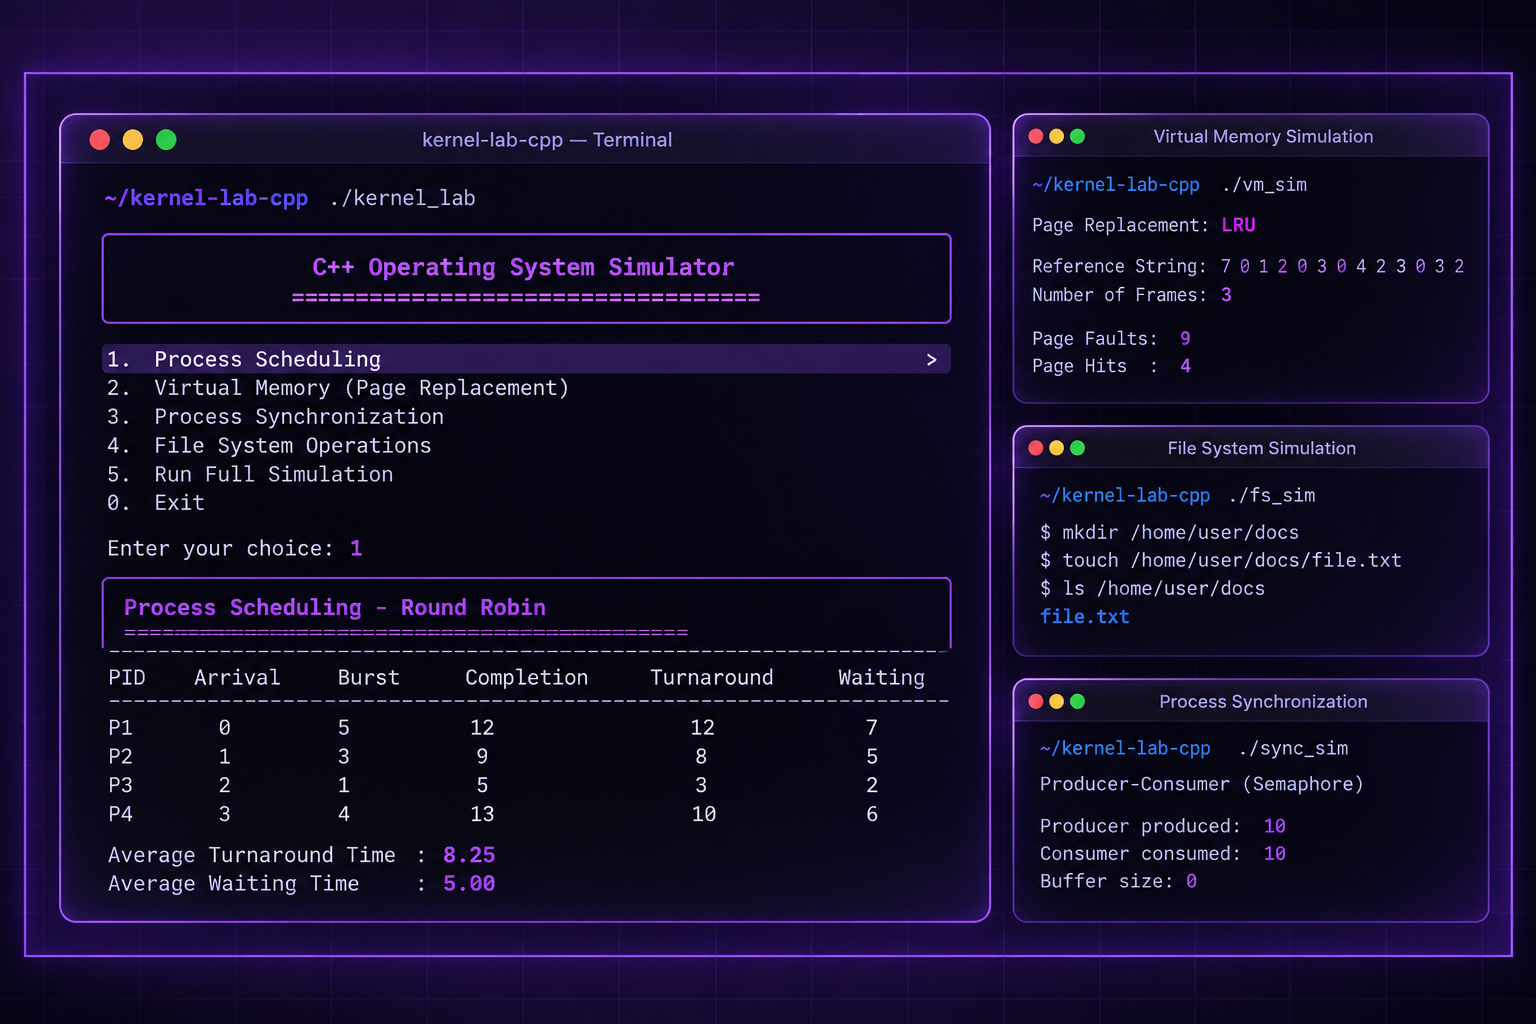Click the ./sync_sim command text
This screenshot has width=1536, height=1024.
click(x=1293, y=749)
